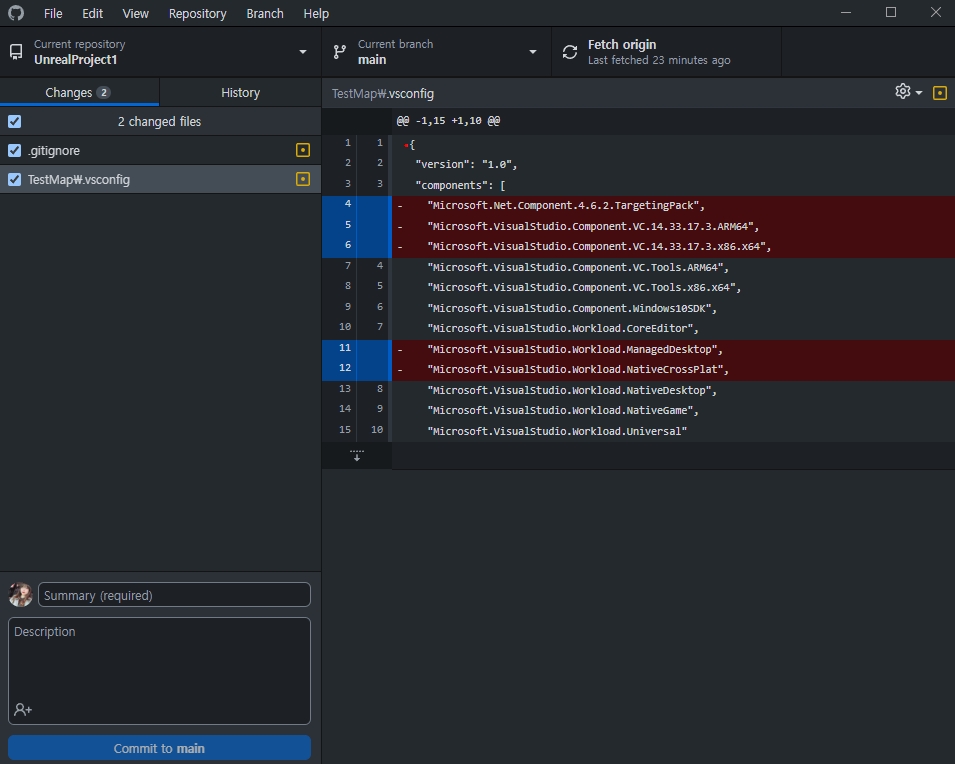Screen dimensions: 955x764
Task: Click the GitHub Desktop logo icon
Action: 16,13
